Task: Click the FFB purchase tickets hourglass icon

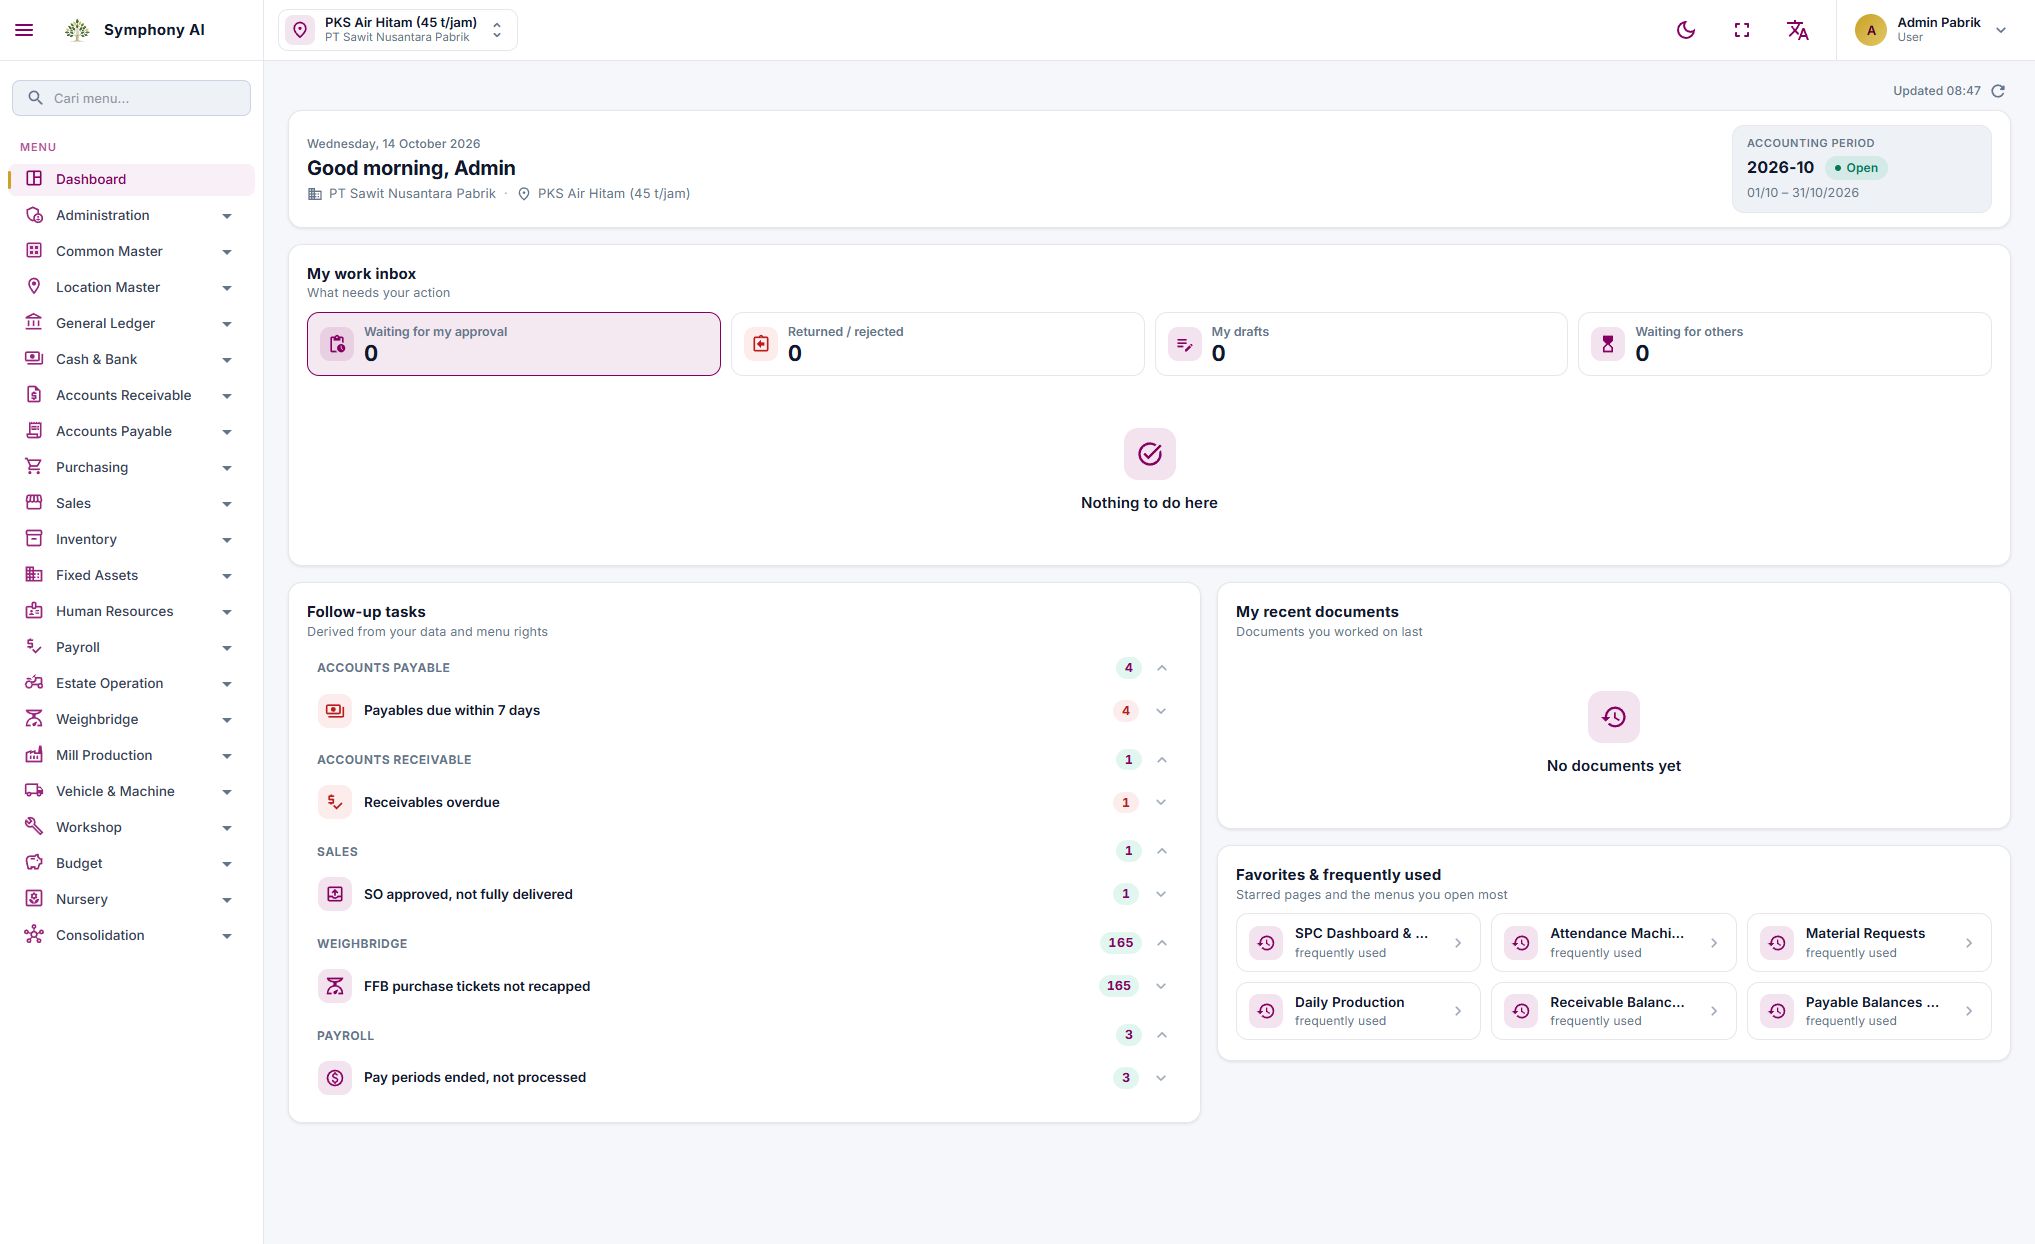Action: [x=335, y=986]
